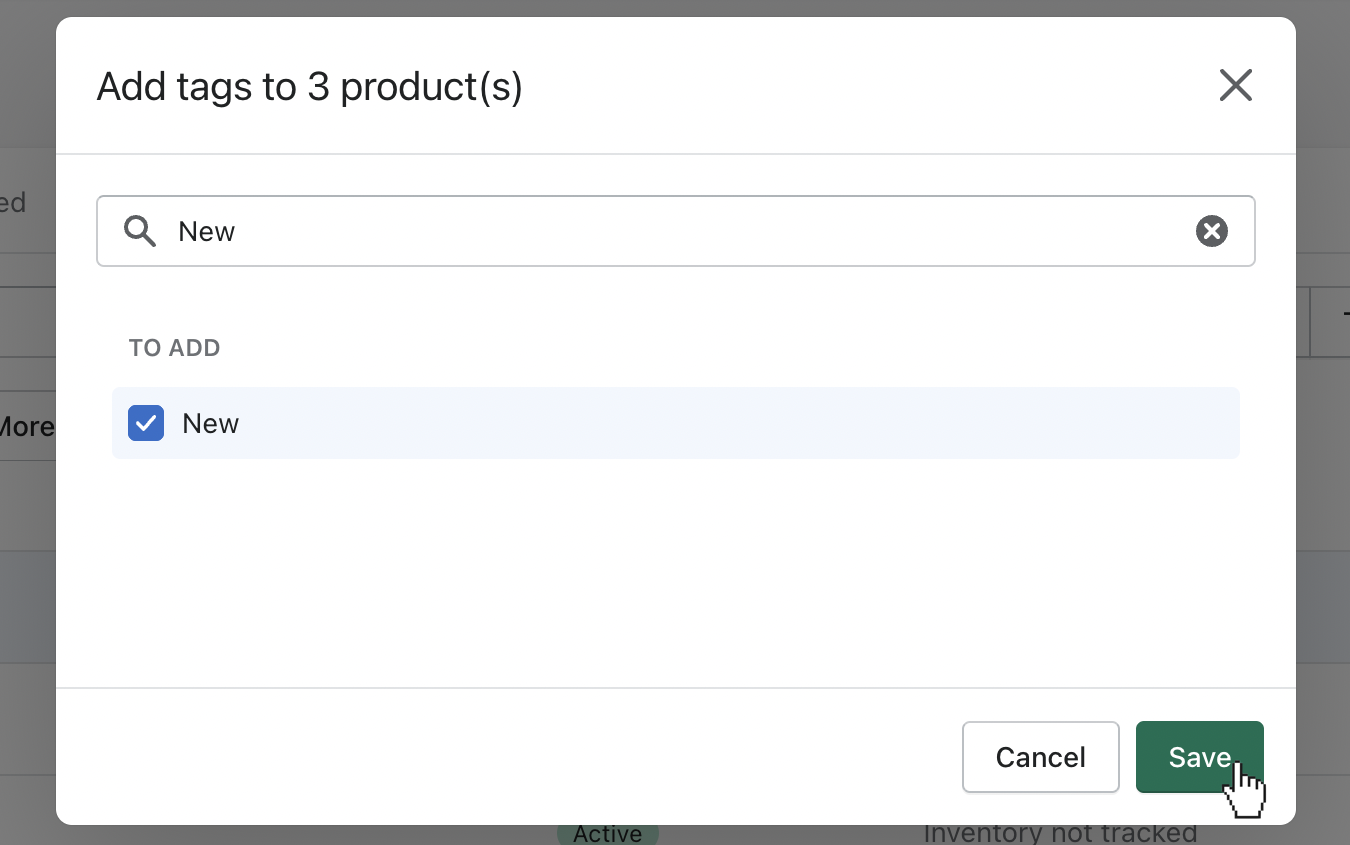Click the dimmed backdrop above the dialog
The width and height of the screenshot is (1350, 845).
(x=675, y=8)
